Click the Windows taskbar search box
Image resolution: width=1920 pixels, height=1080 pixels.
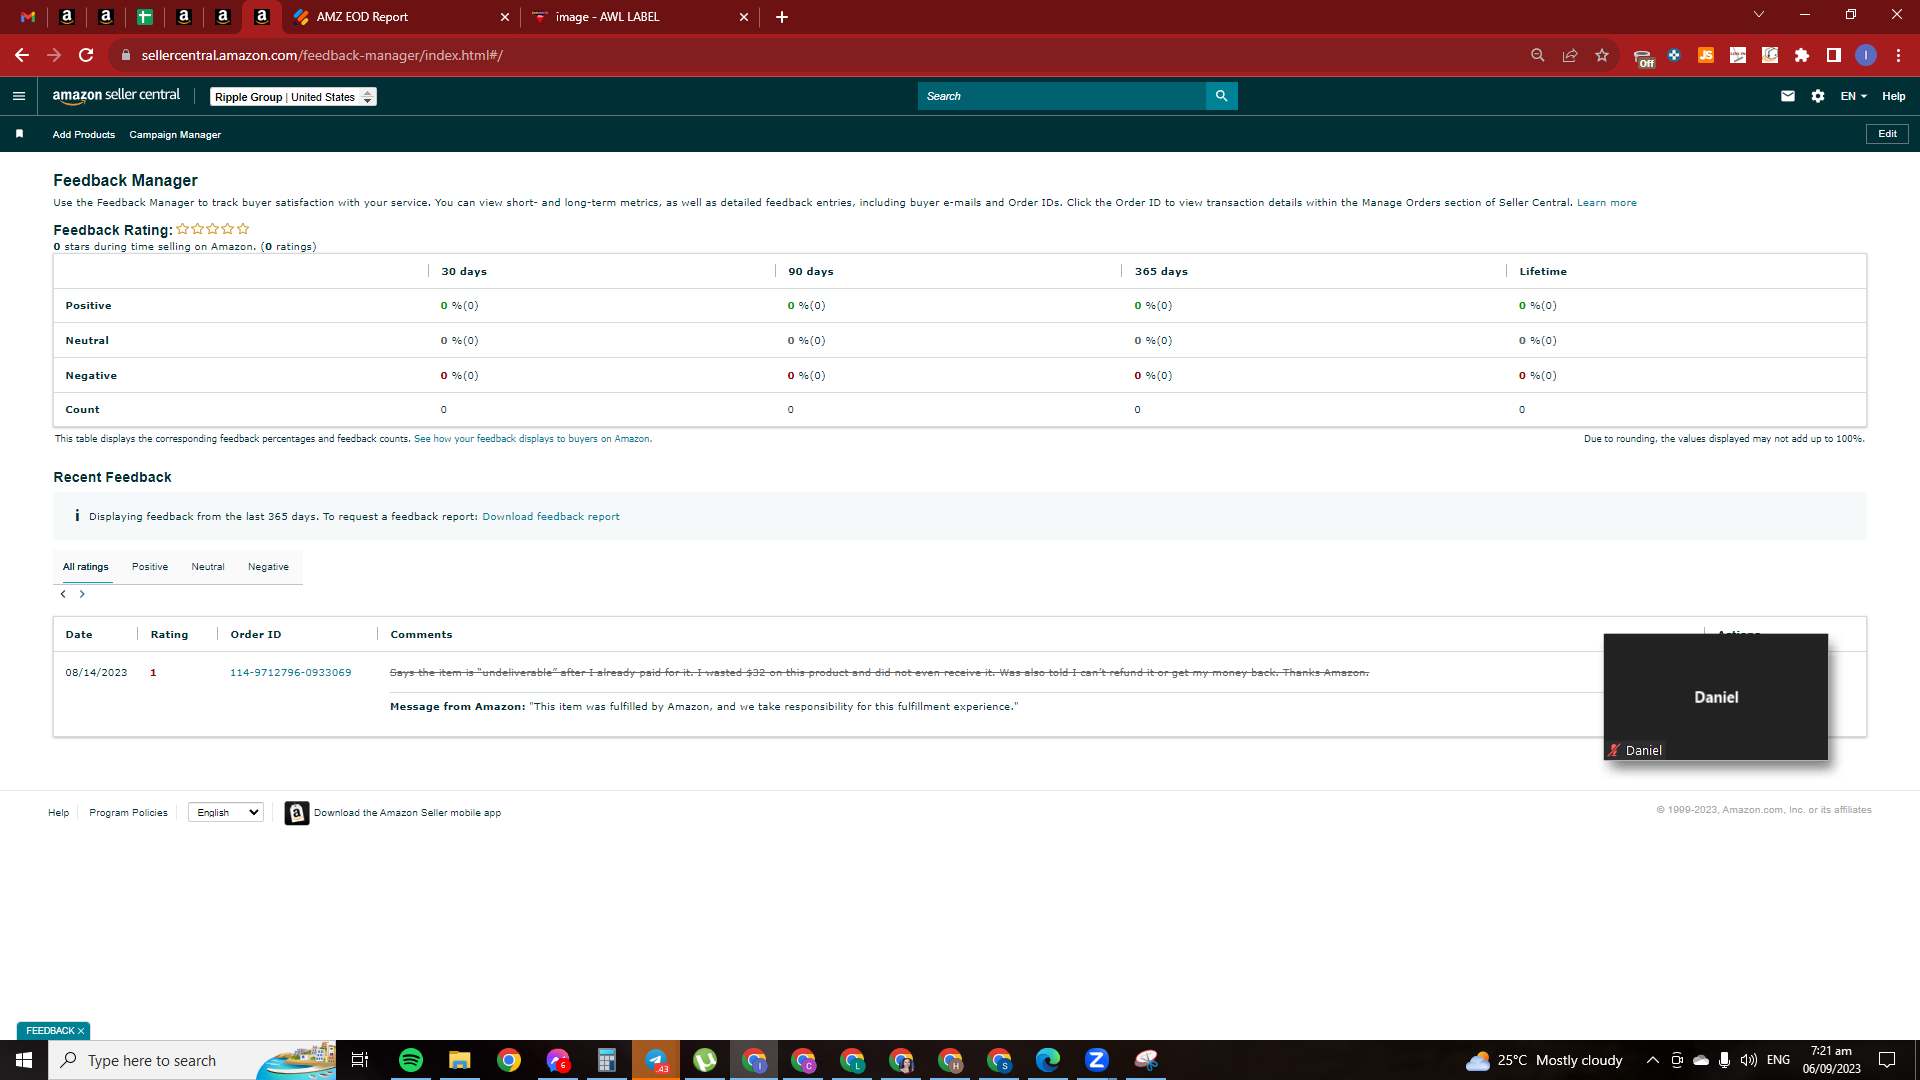pos(192,1060)
